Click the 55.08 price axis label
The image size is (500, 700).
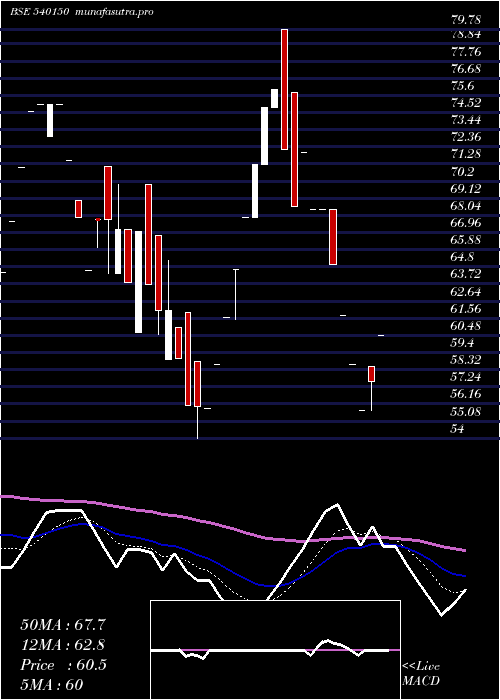coord(466,411)
